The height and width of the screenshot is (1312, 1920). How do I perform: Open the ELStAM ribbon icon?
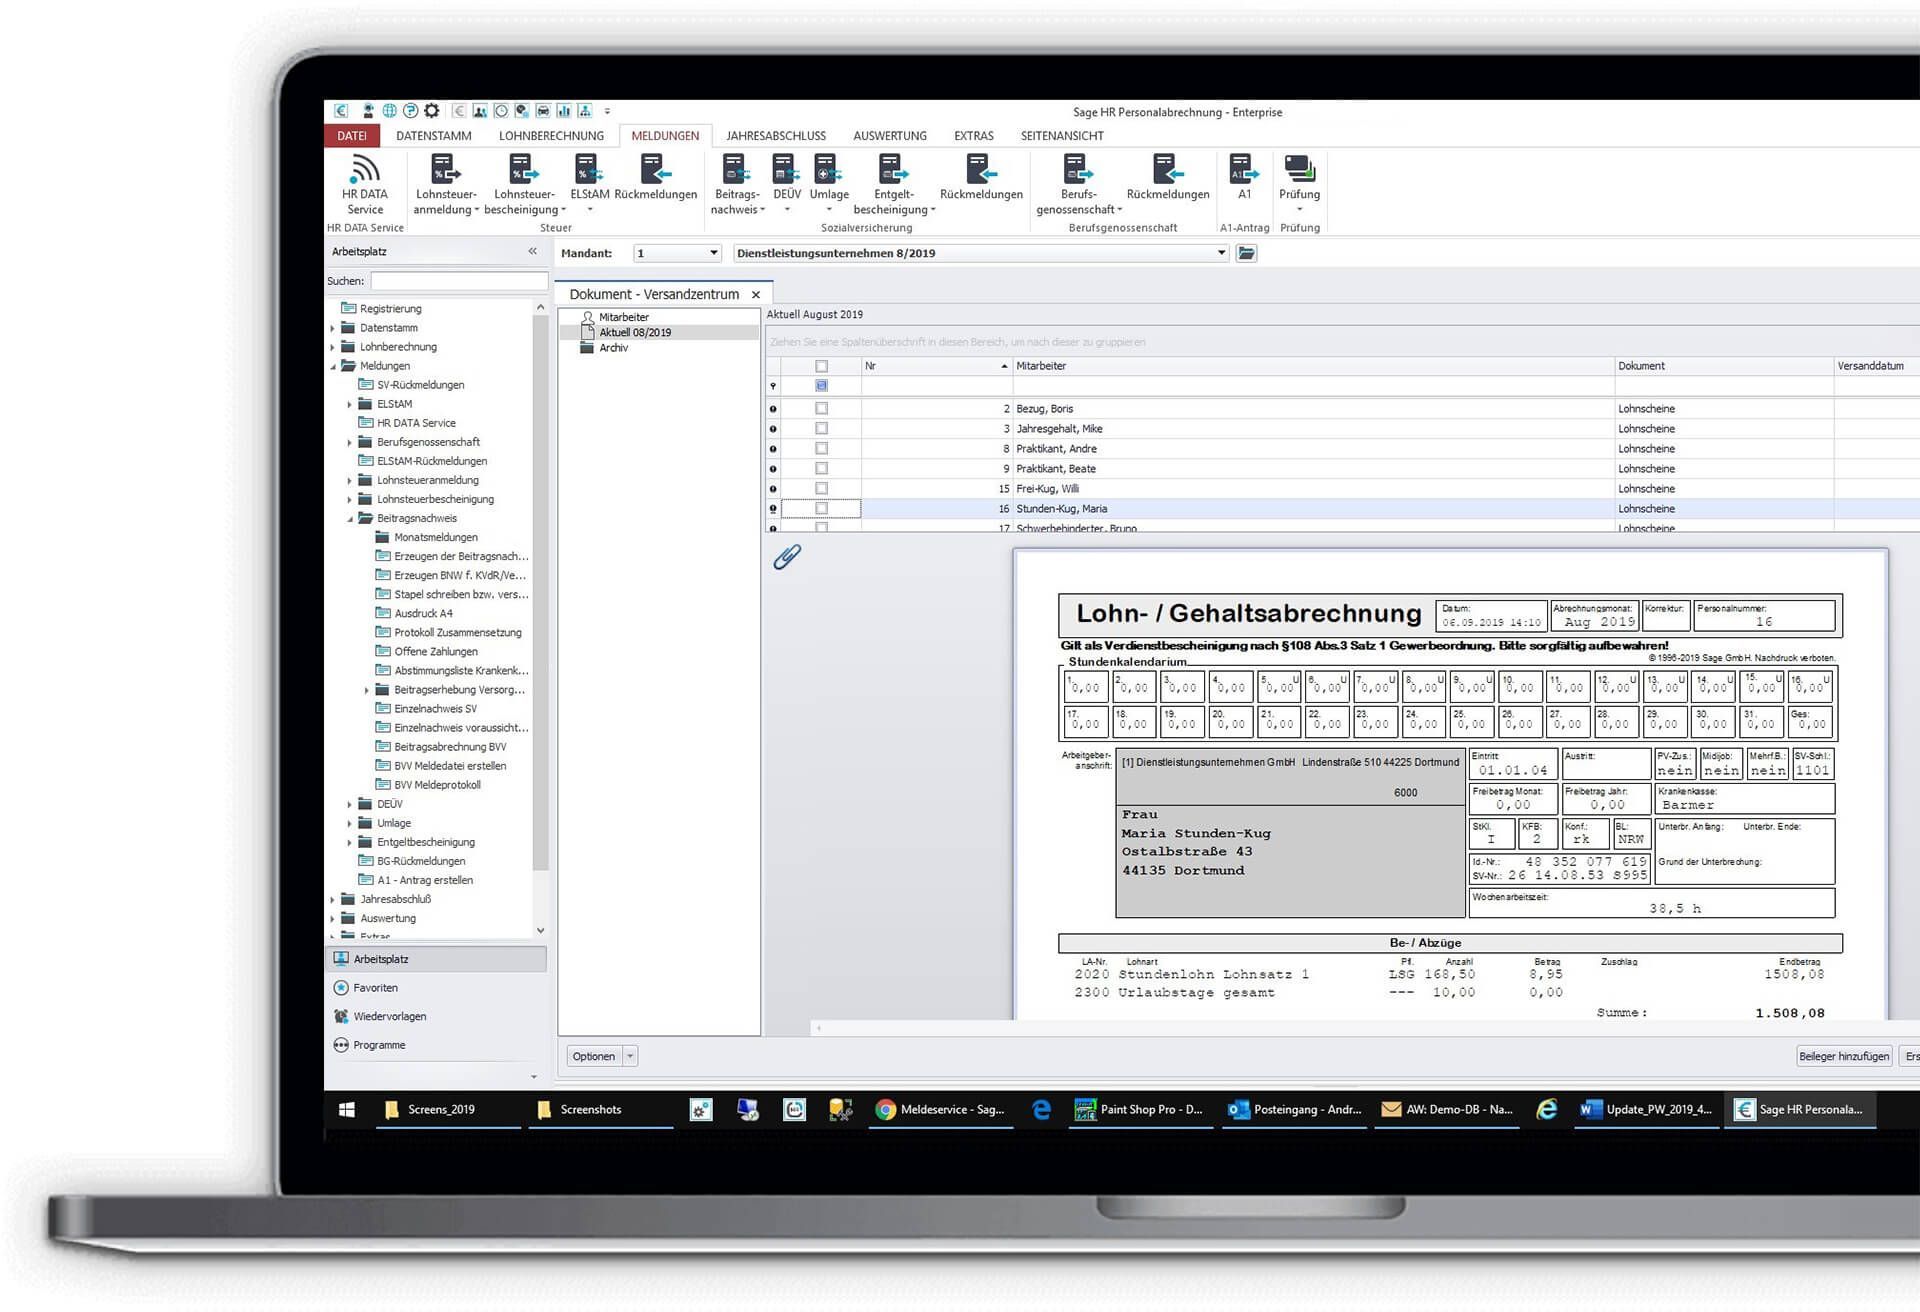click(589, 170)
